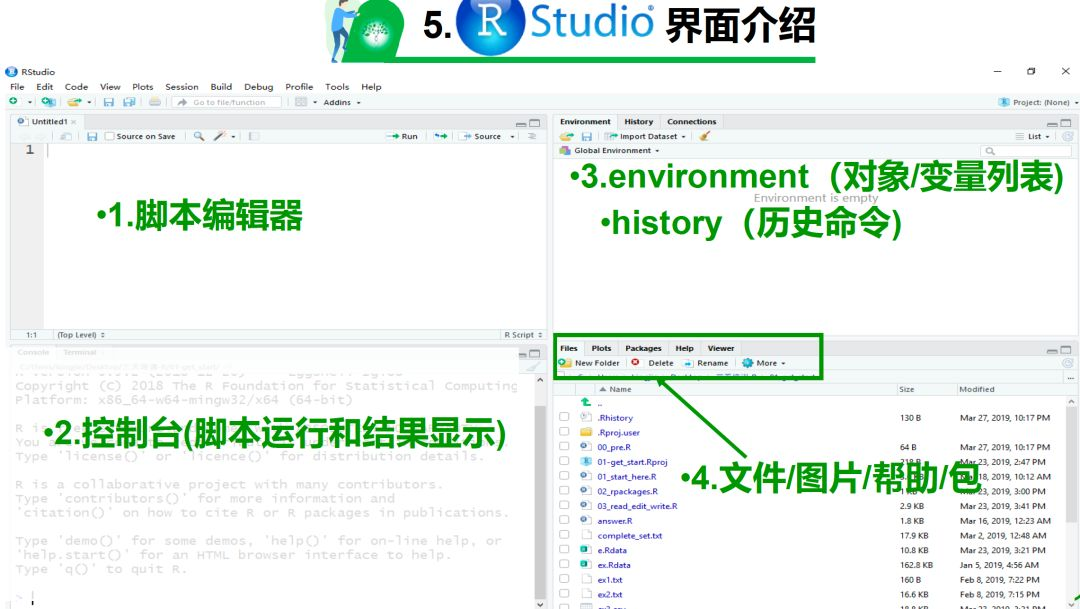Re-run previous code region icon
The width and height of the screenshot is (1080, 609).
point(441,136)
